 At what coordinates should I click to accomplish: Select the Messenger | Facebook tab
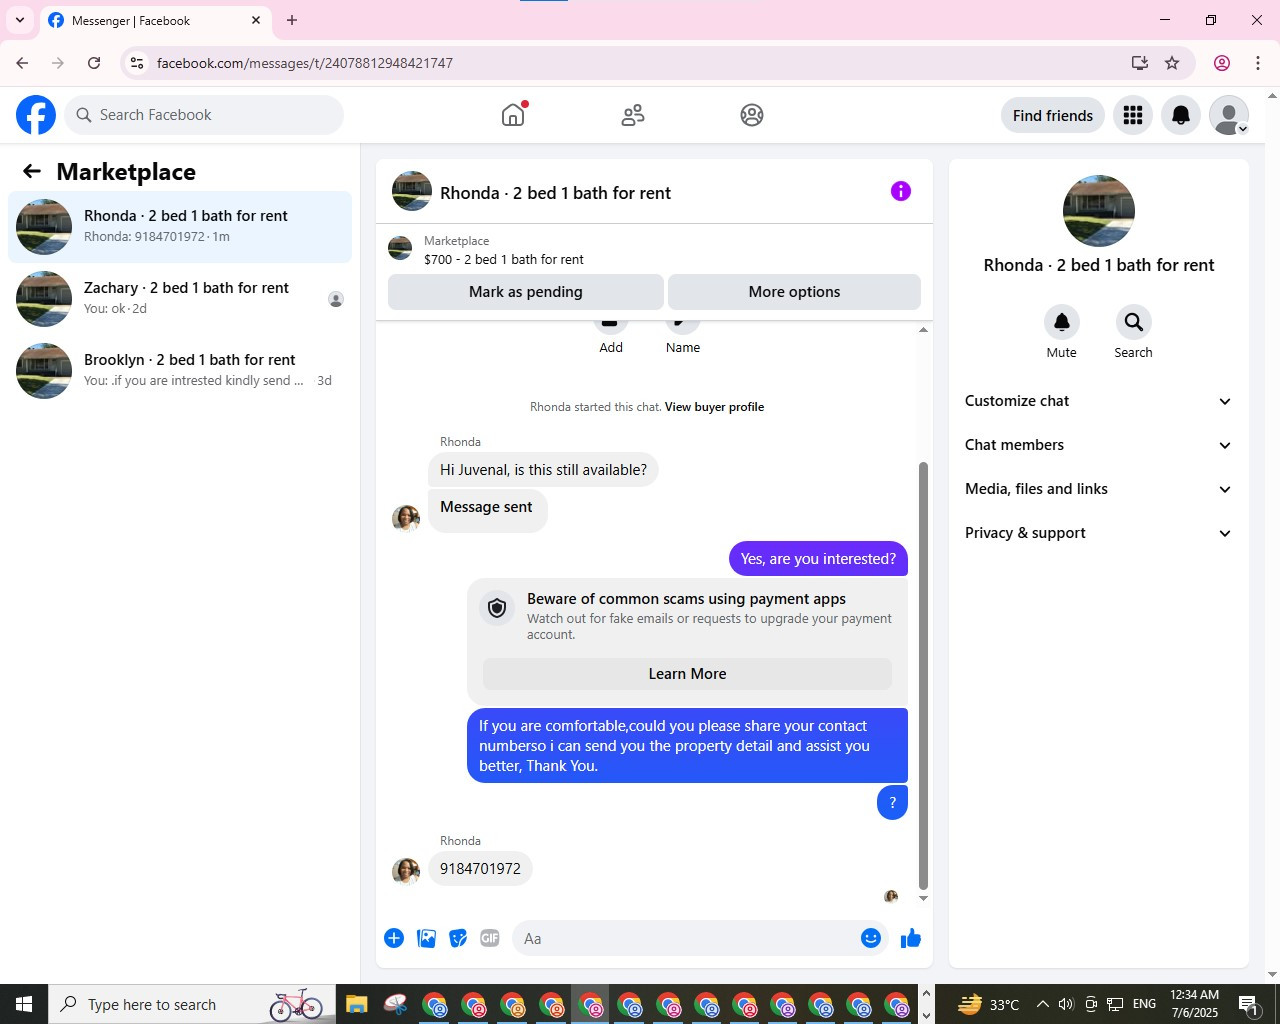tap(155, 20)
